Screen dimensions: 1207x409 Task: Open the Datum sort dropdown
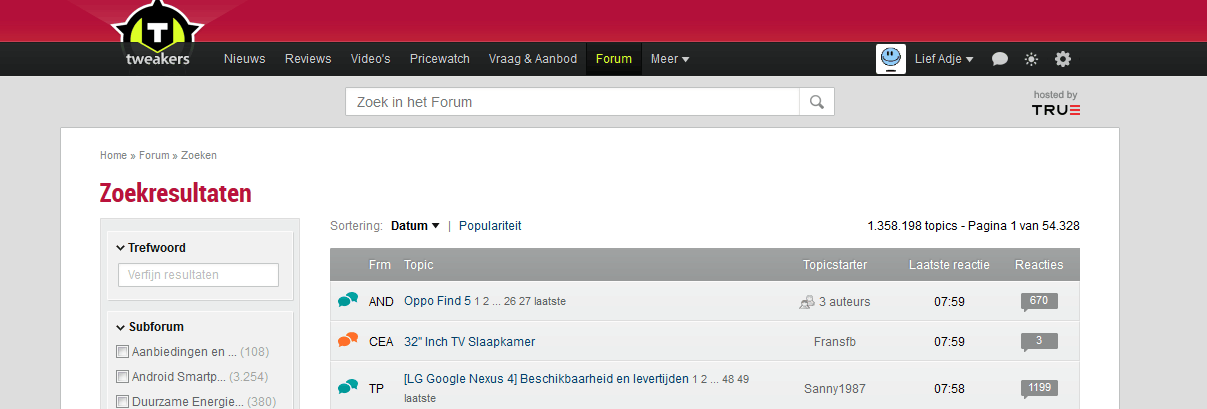point(415,226)
